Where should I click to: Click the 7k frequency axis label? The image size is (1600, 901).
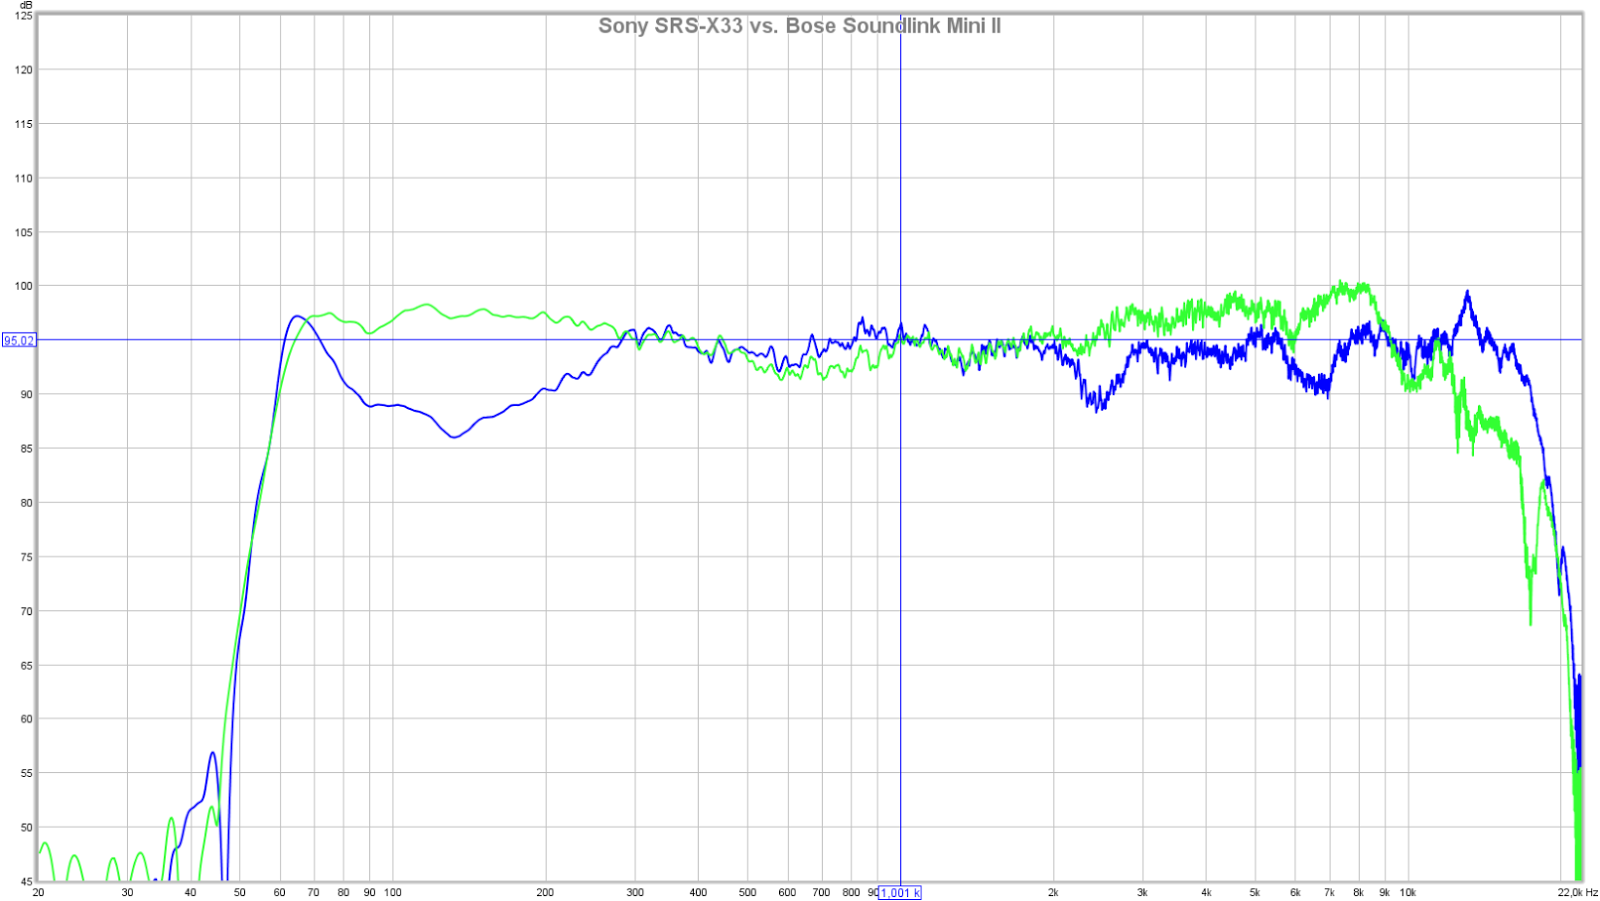[x=1329, y=892]
